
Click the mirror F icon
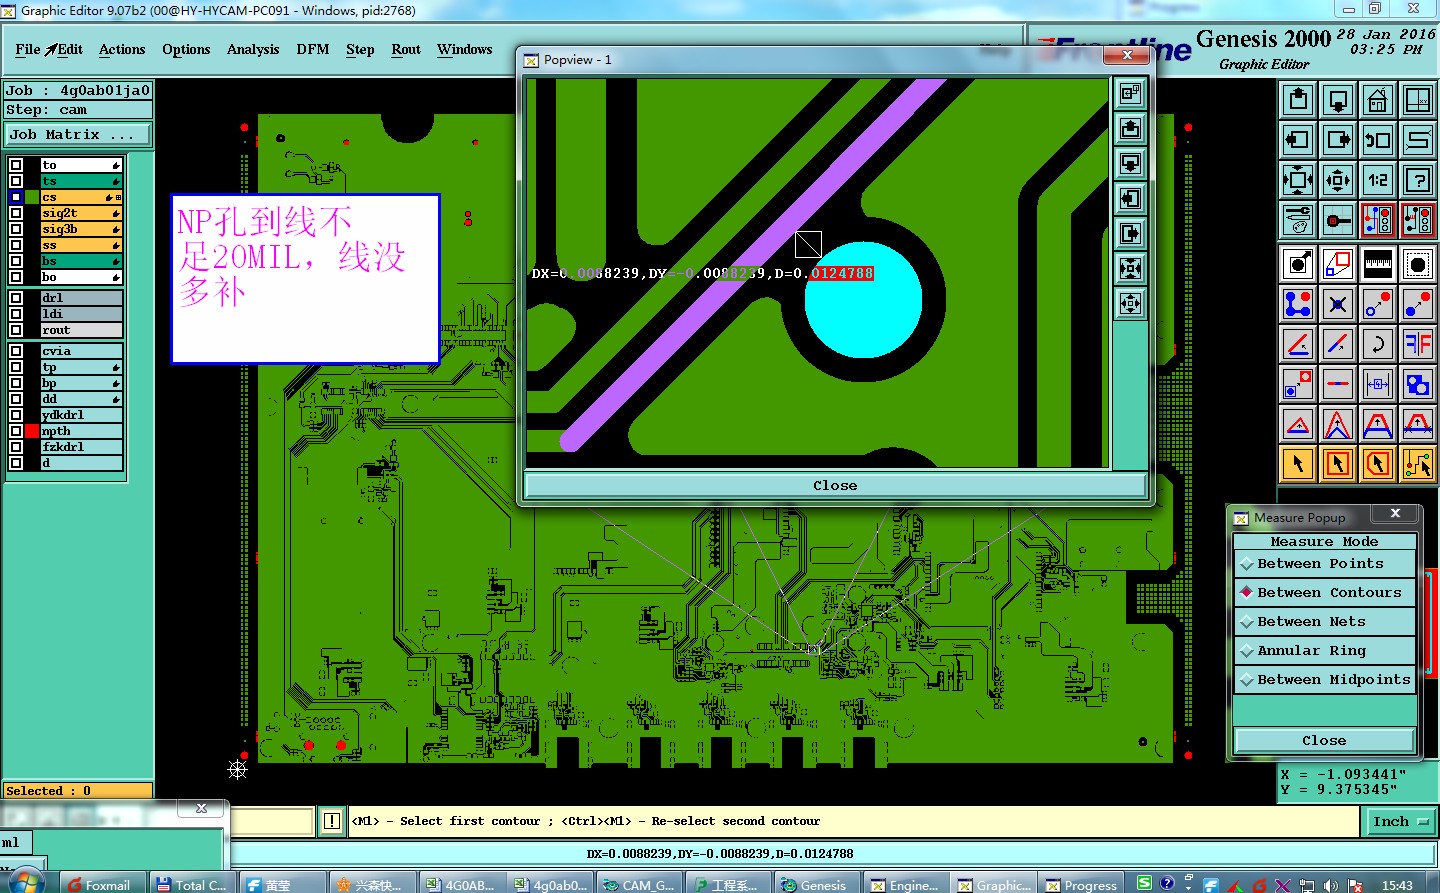(1418, 344)
